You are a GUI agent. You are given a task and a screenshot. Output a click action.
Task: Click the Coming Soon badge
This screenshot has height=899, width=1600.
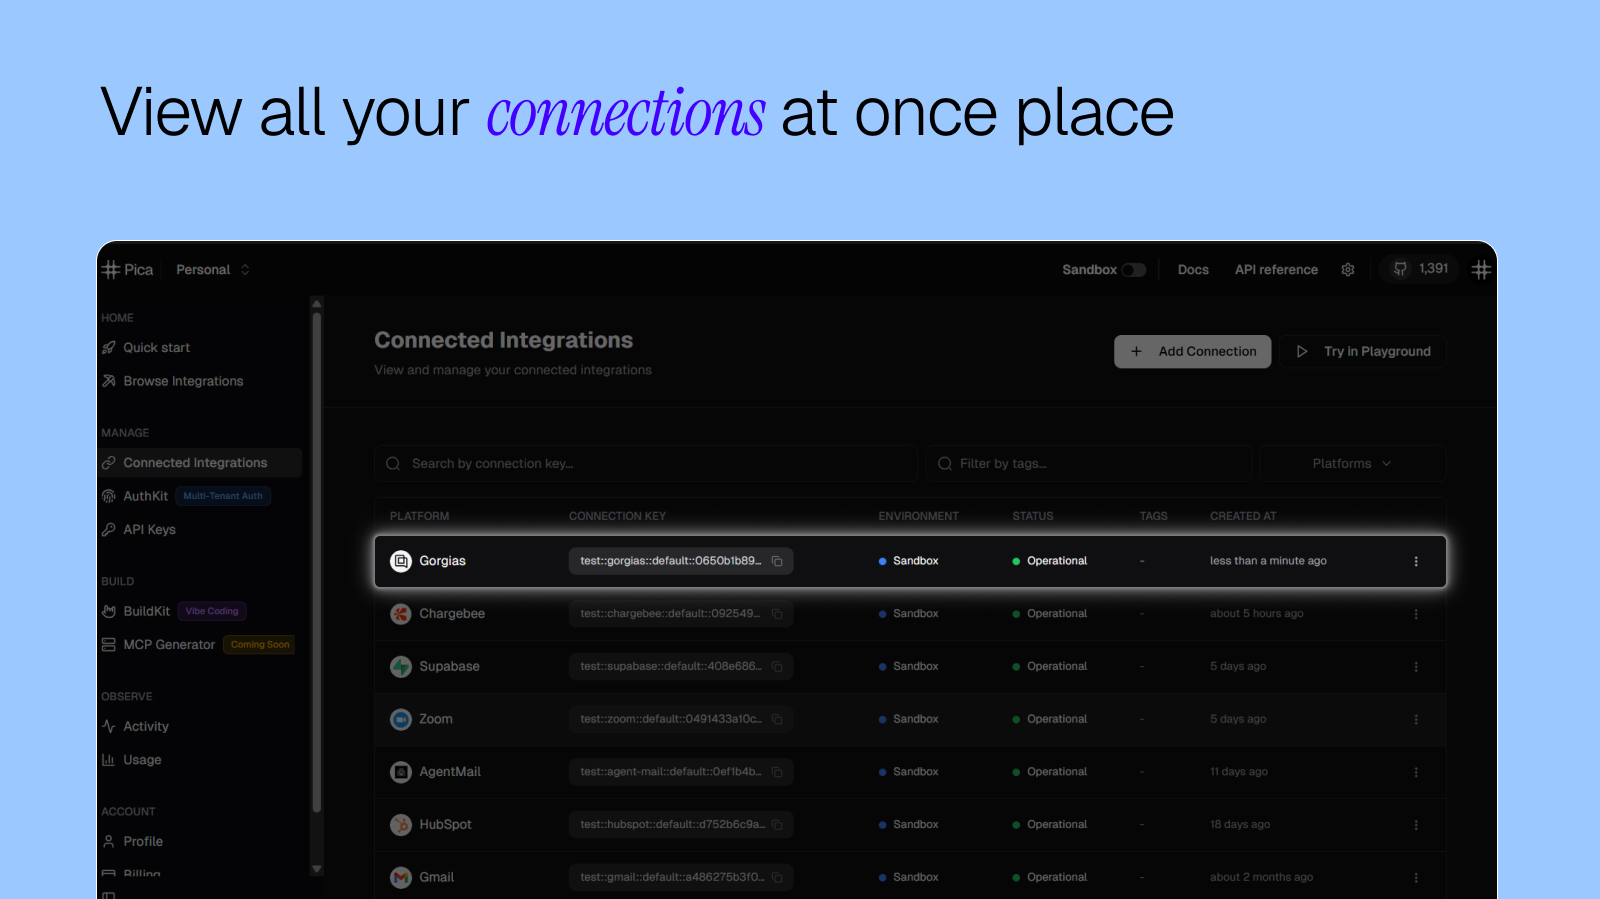[260, 645]
